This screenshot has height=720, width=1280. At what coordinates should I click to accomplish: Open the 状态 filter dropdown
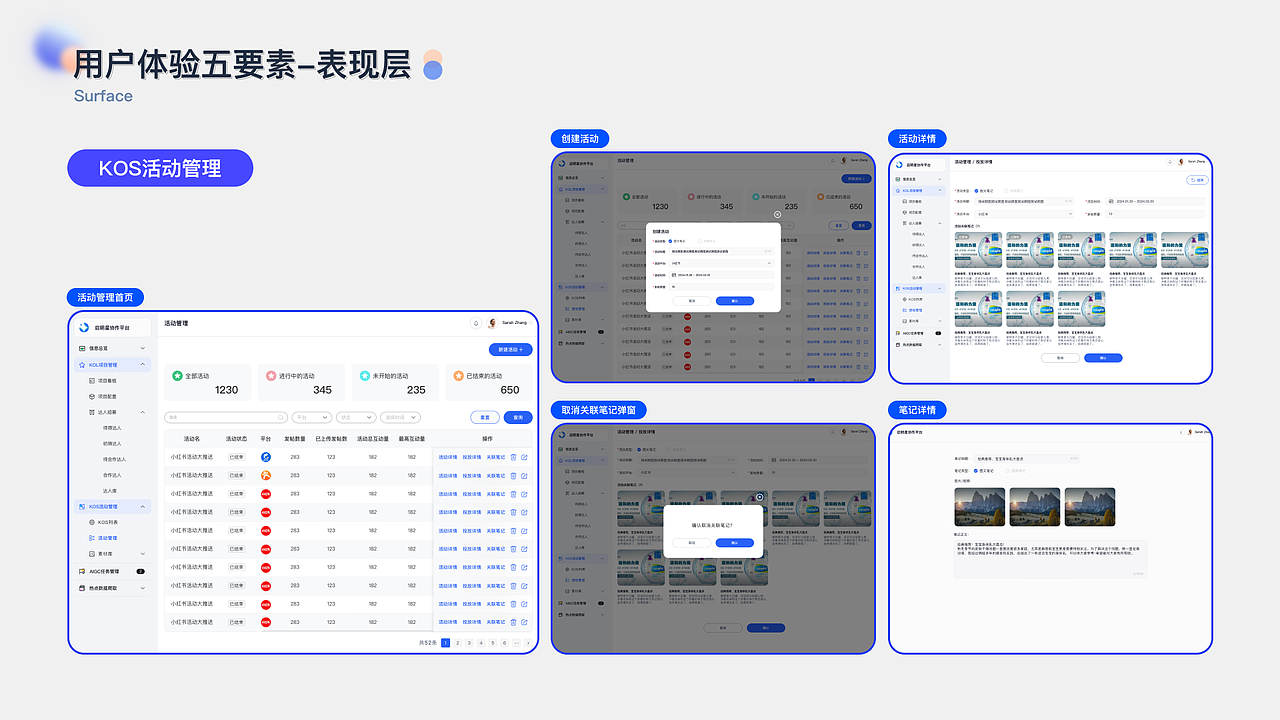tap(357, 417)
